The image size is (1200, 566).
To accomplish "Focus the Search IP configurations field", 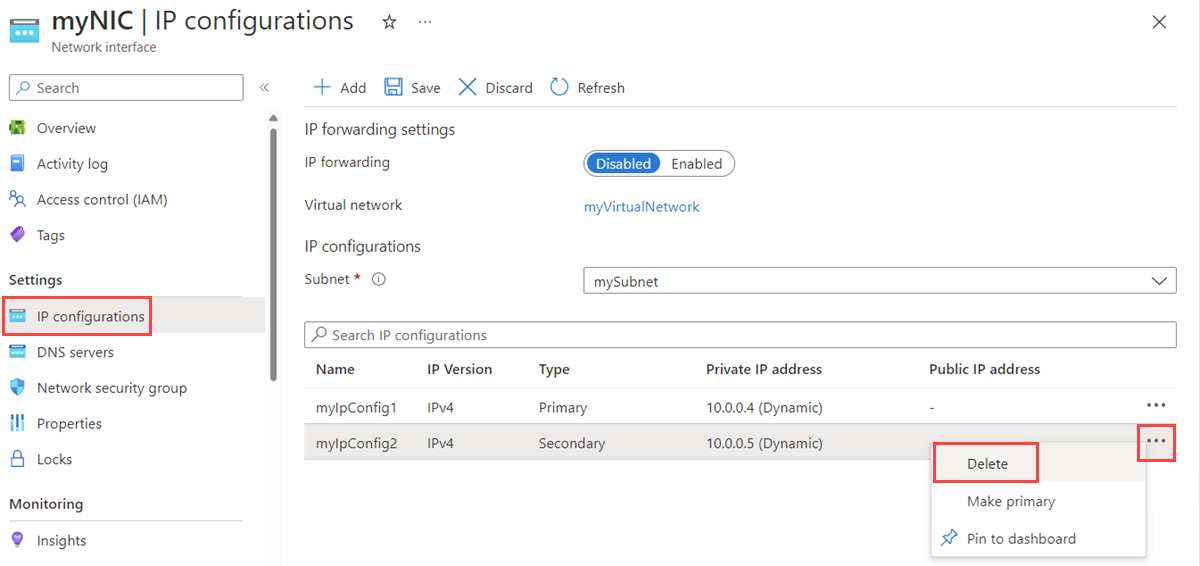I will pyautogui.click(x=740, y=335).
